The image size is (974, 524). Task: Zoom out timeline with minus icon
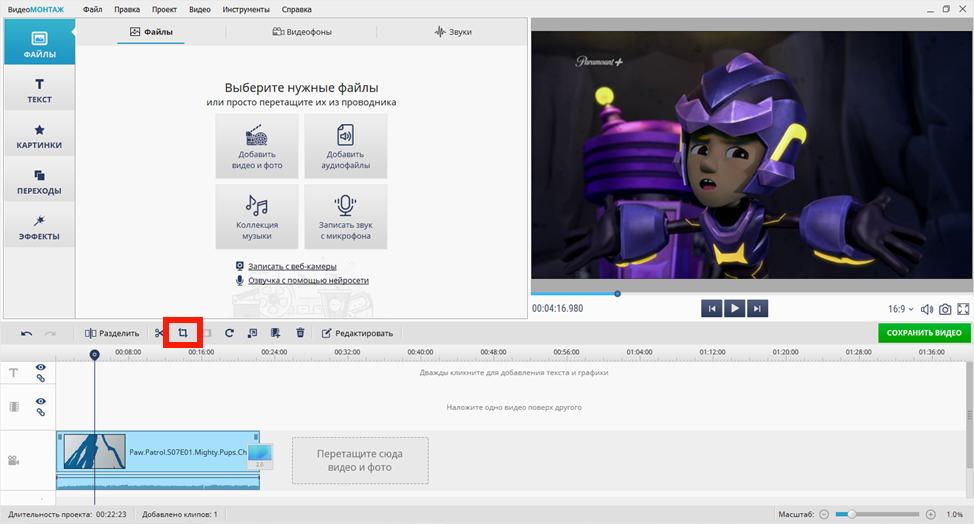824,514
